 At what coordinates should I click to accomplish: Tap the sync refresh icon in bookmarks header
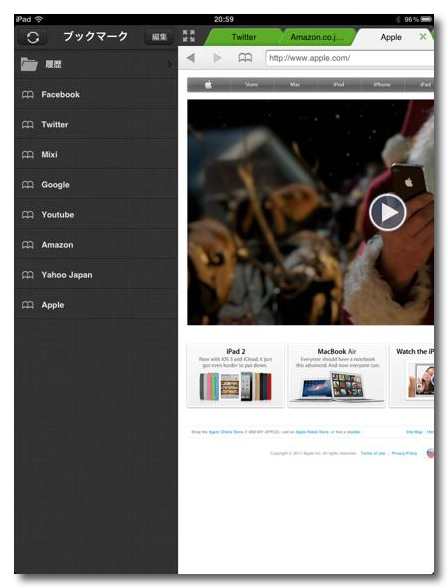click(33, 37)
